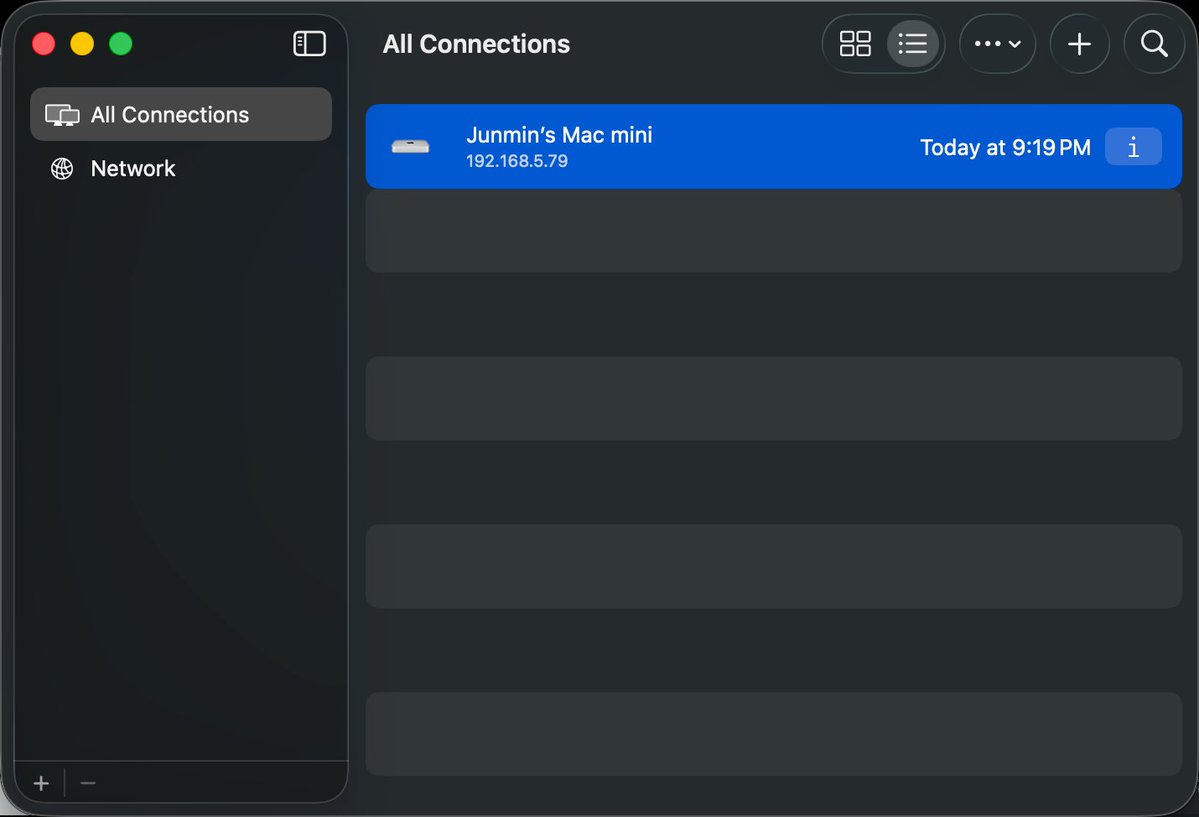
Task: Click the Network globe icon
Action: 62,168
